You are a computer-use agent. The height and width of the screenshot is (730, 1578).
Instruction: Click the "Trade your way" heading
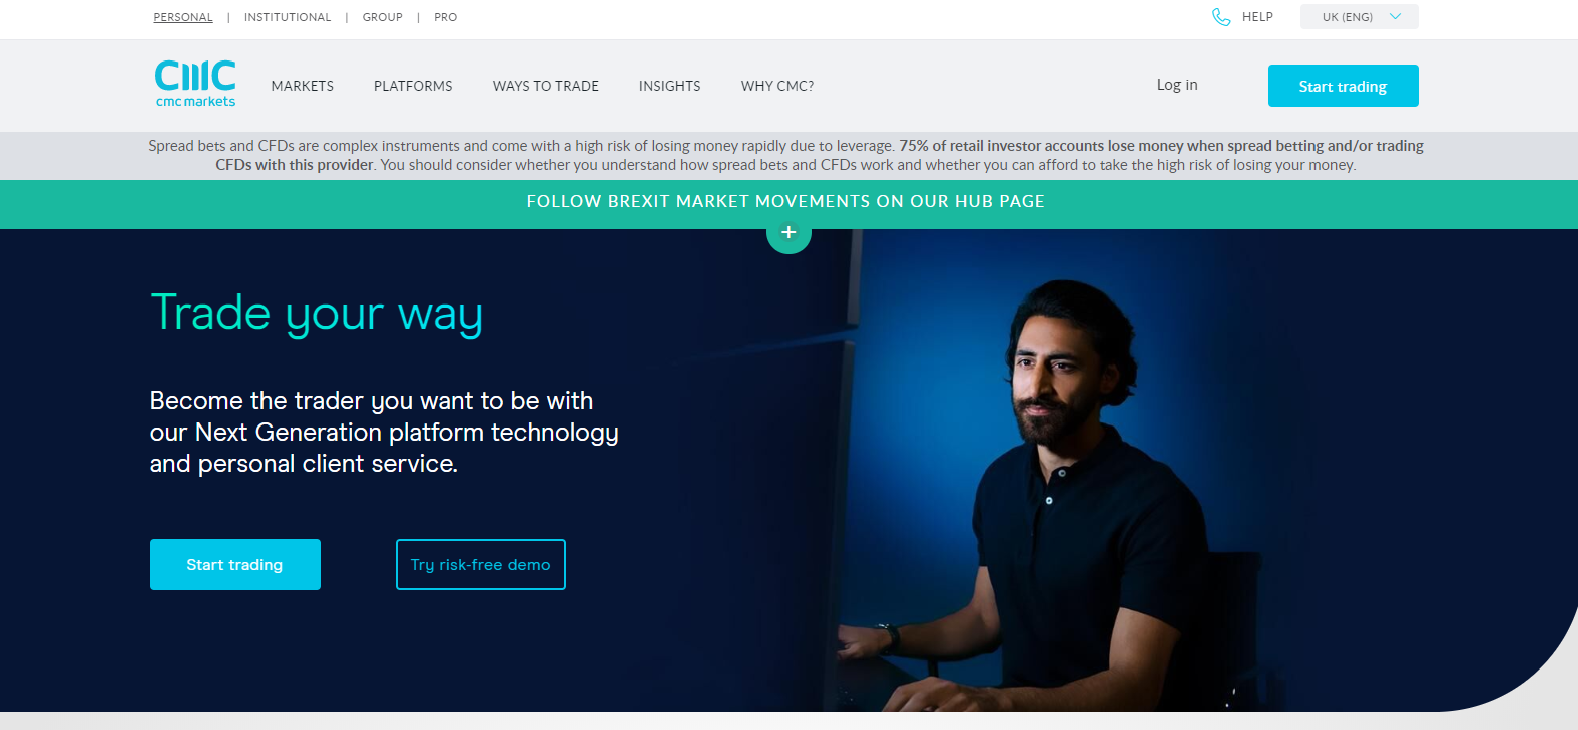pyautogui.click(x=317, y=314)
